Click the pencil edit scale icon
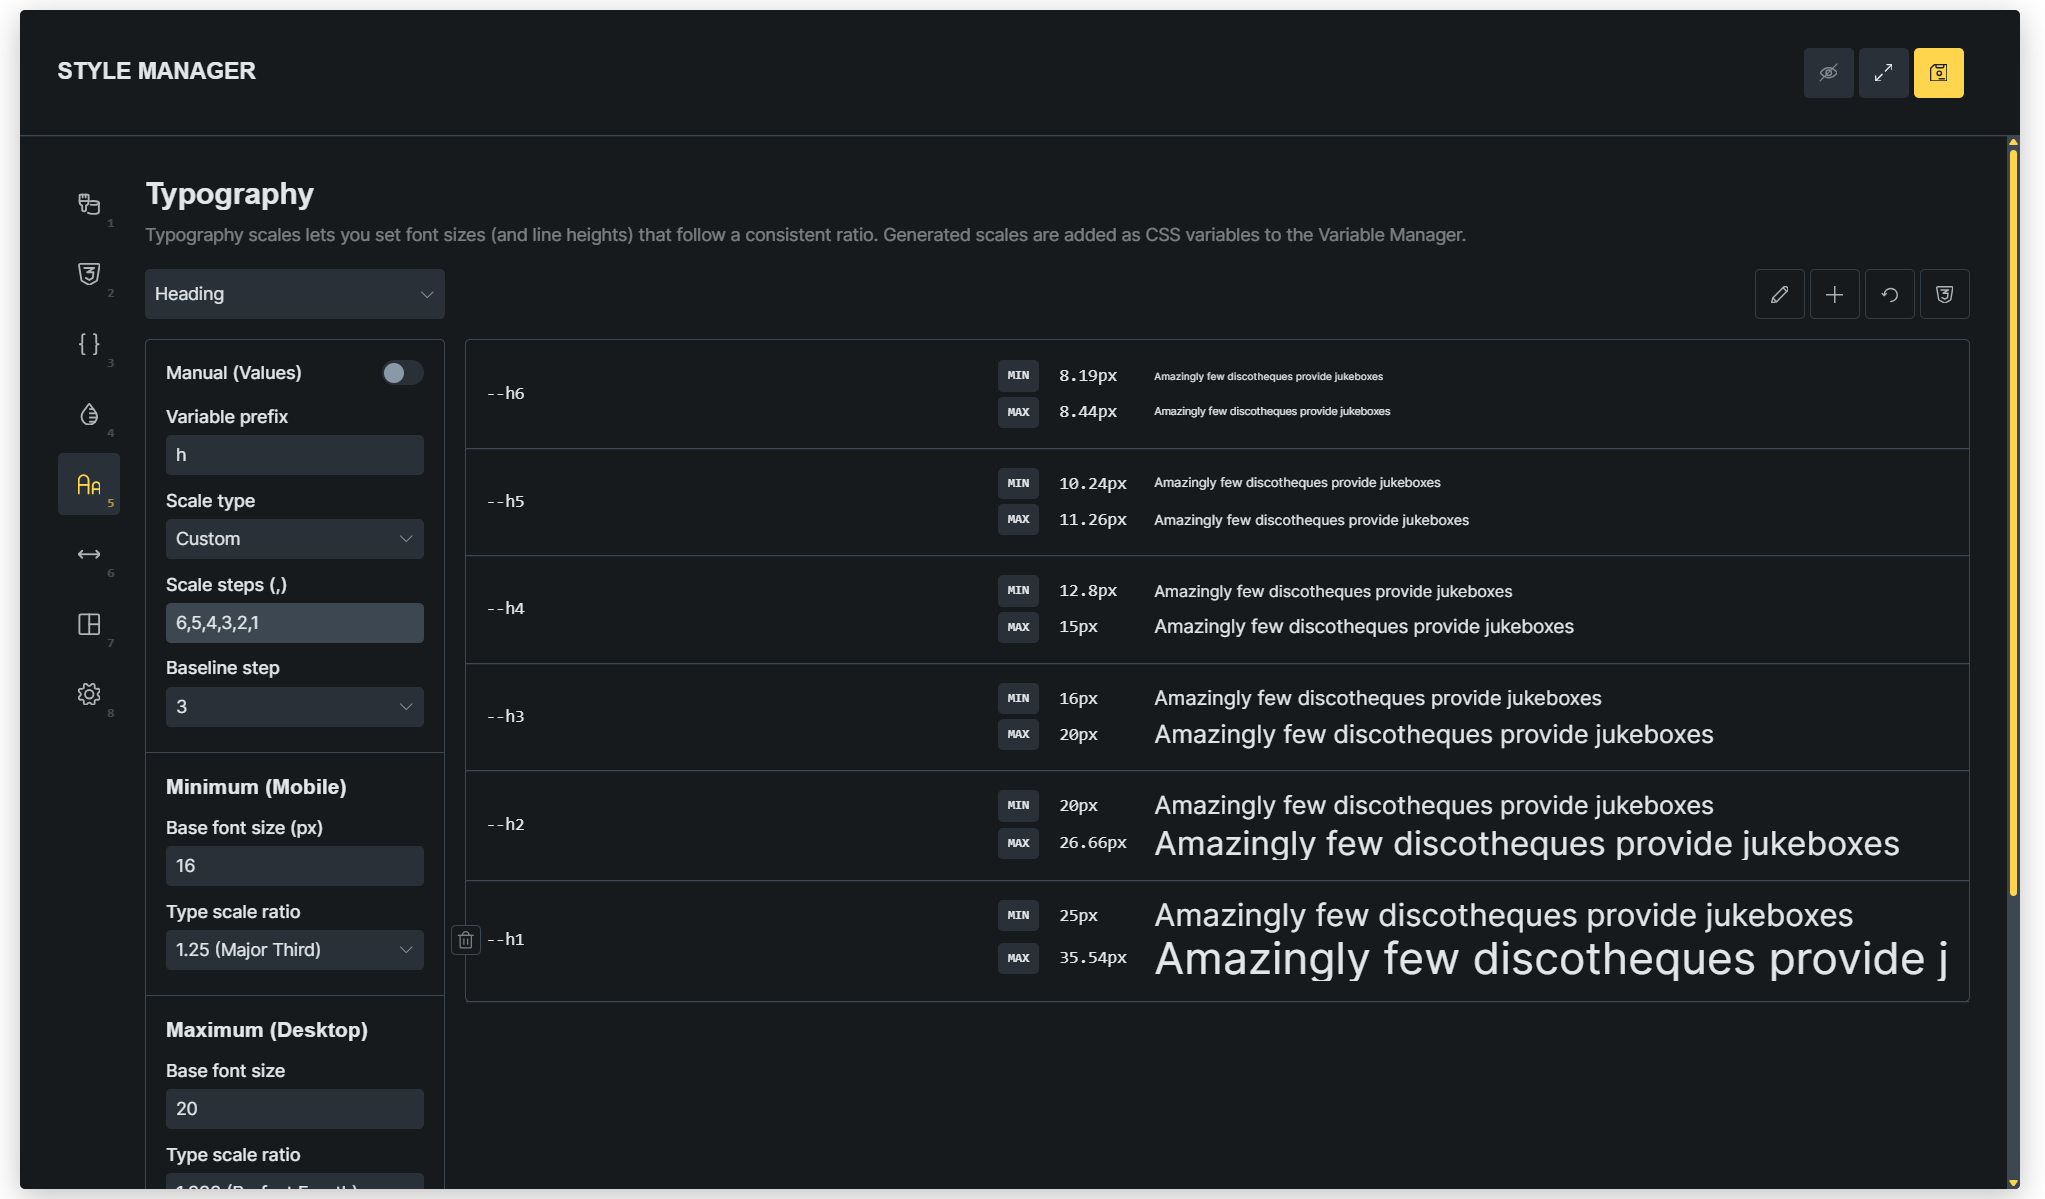The image size is (2045, 1199). [x=1779, y=294]
